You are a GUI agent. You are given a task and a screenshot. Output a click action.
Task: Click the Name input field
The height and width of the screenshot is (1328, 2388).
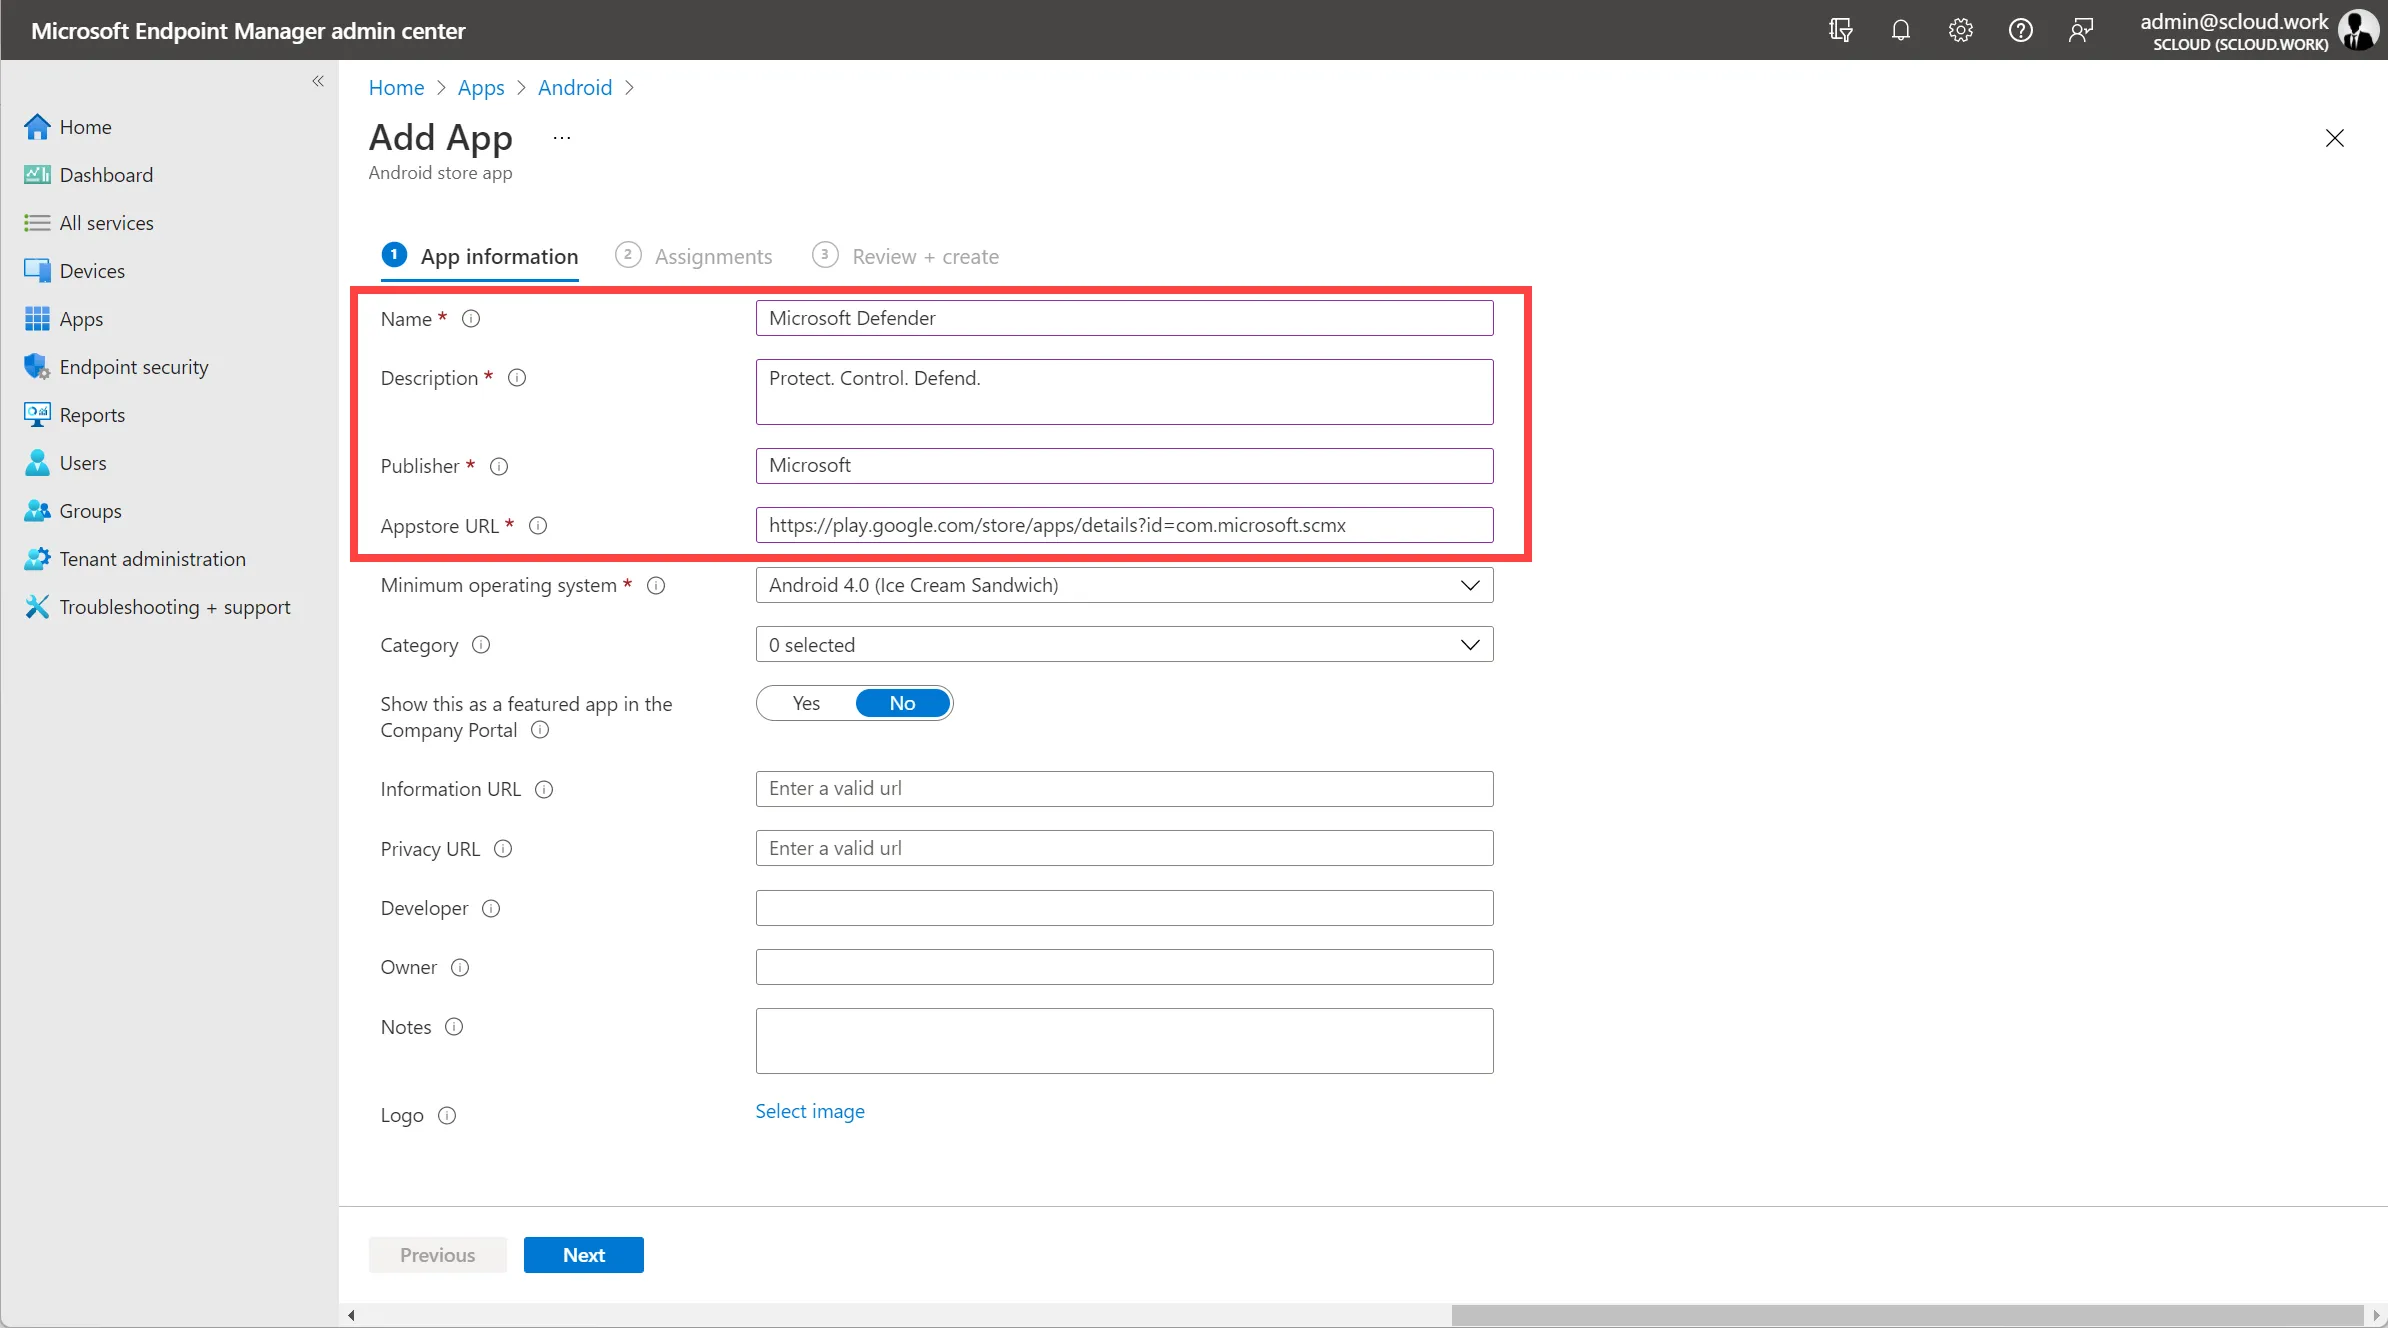1124,318
